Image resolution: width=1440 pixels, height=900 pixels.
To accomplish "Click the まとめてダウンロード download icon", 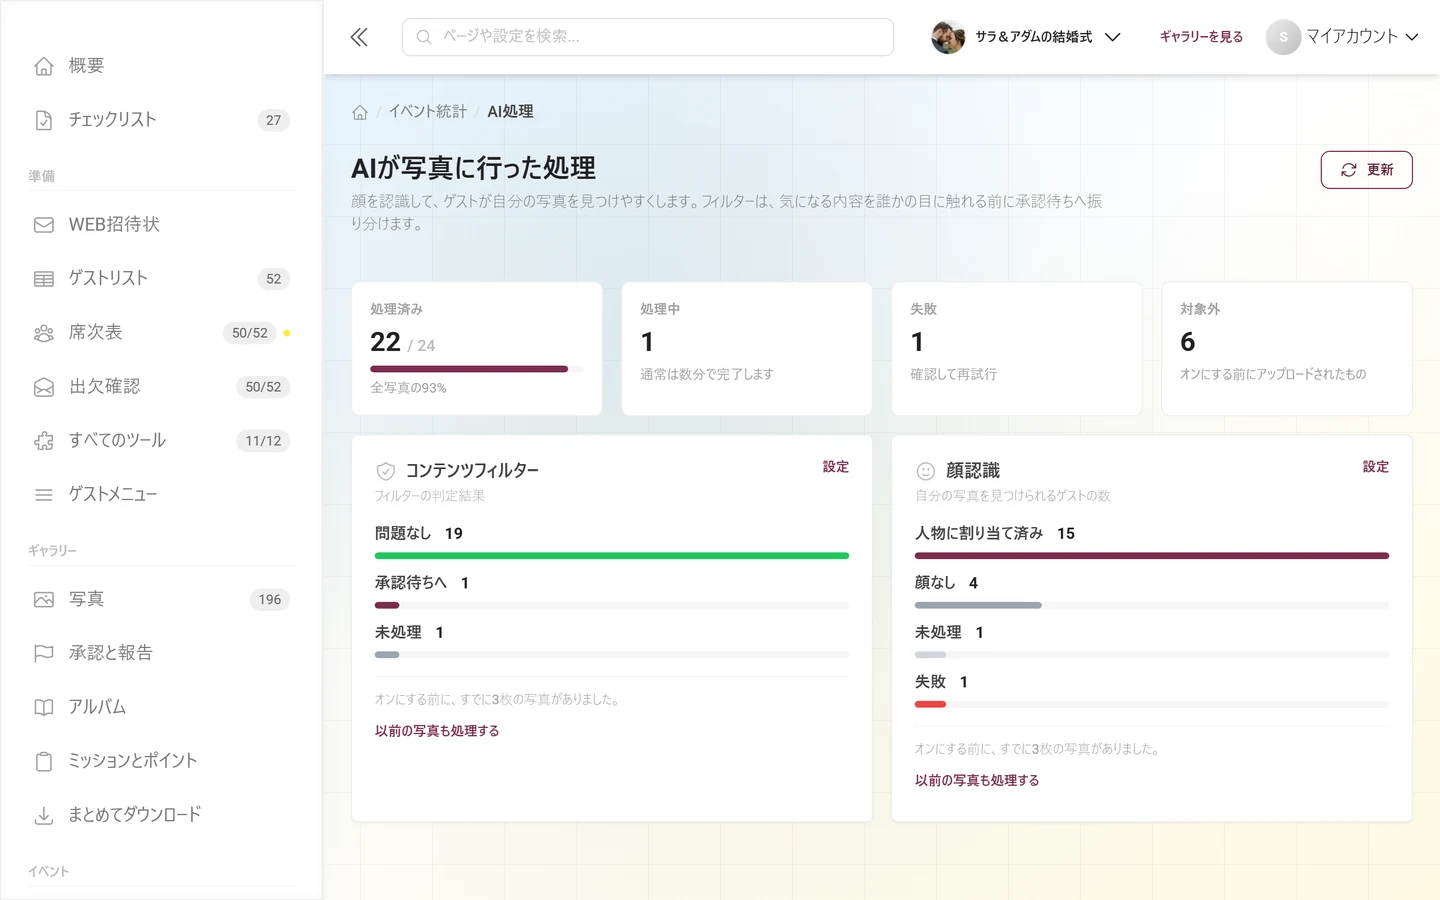I will [44, 816].
